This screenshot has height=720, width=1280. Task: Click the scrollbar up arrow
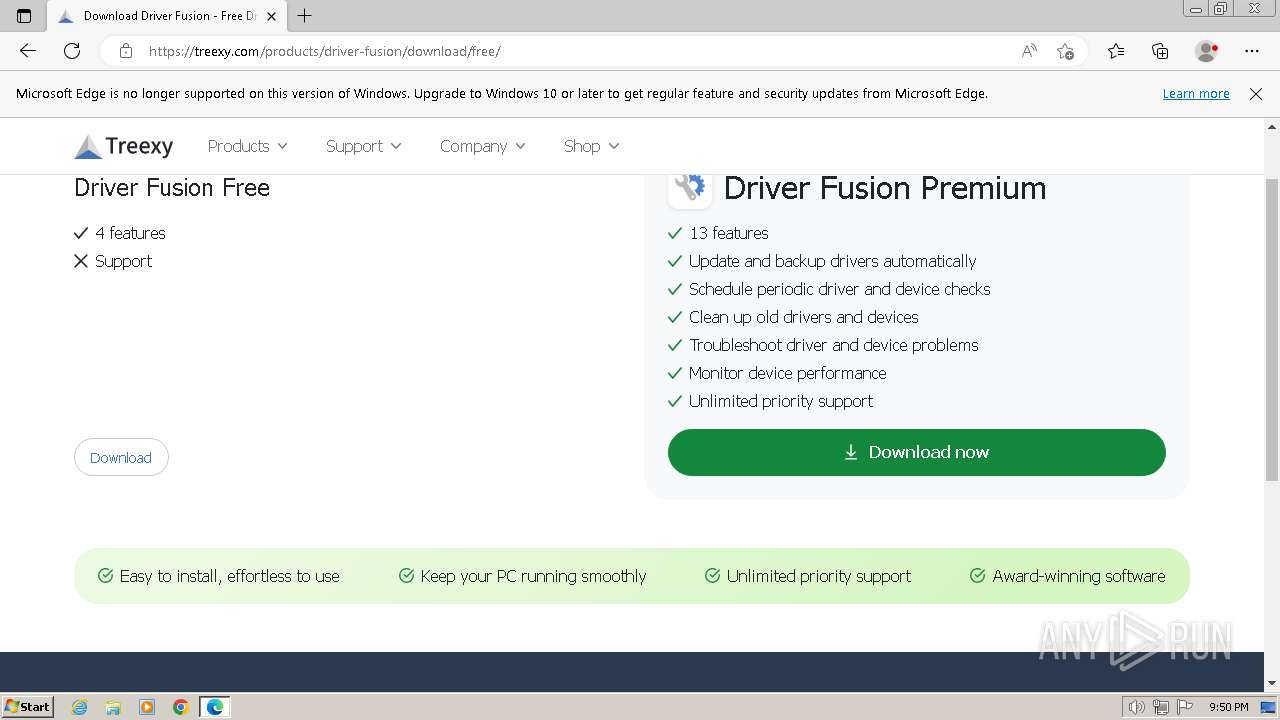tap(1272, 127)
